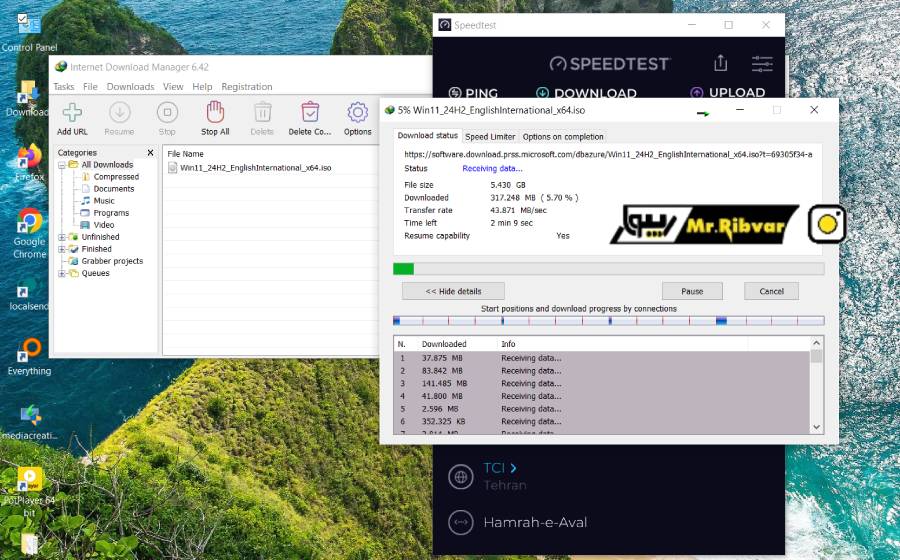Open the View menu in IDM
This screenshot has width=900, height=560.
coord(173,87)
